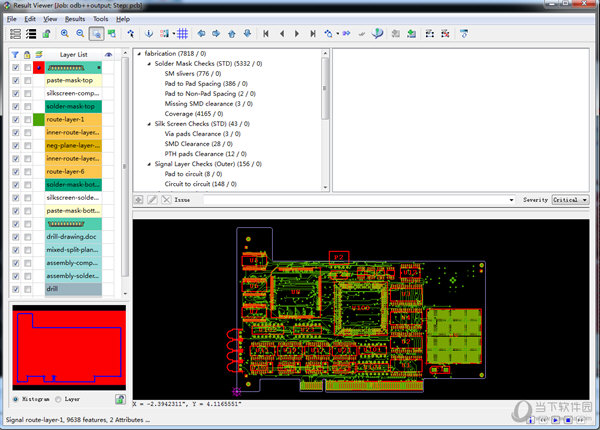Open the Tools menu
Viewport: 600px width, 430px height.
click(101, 19)
